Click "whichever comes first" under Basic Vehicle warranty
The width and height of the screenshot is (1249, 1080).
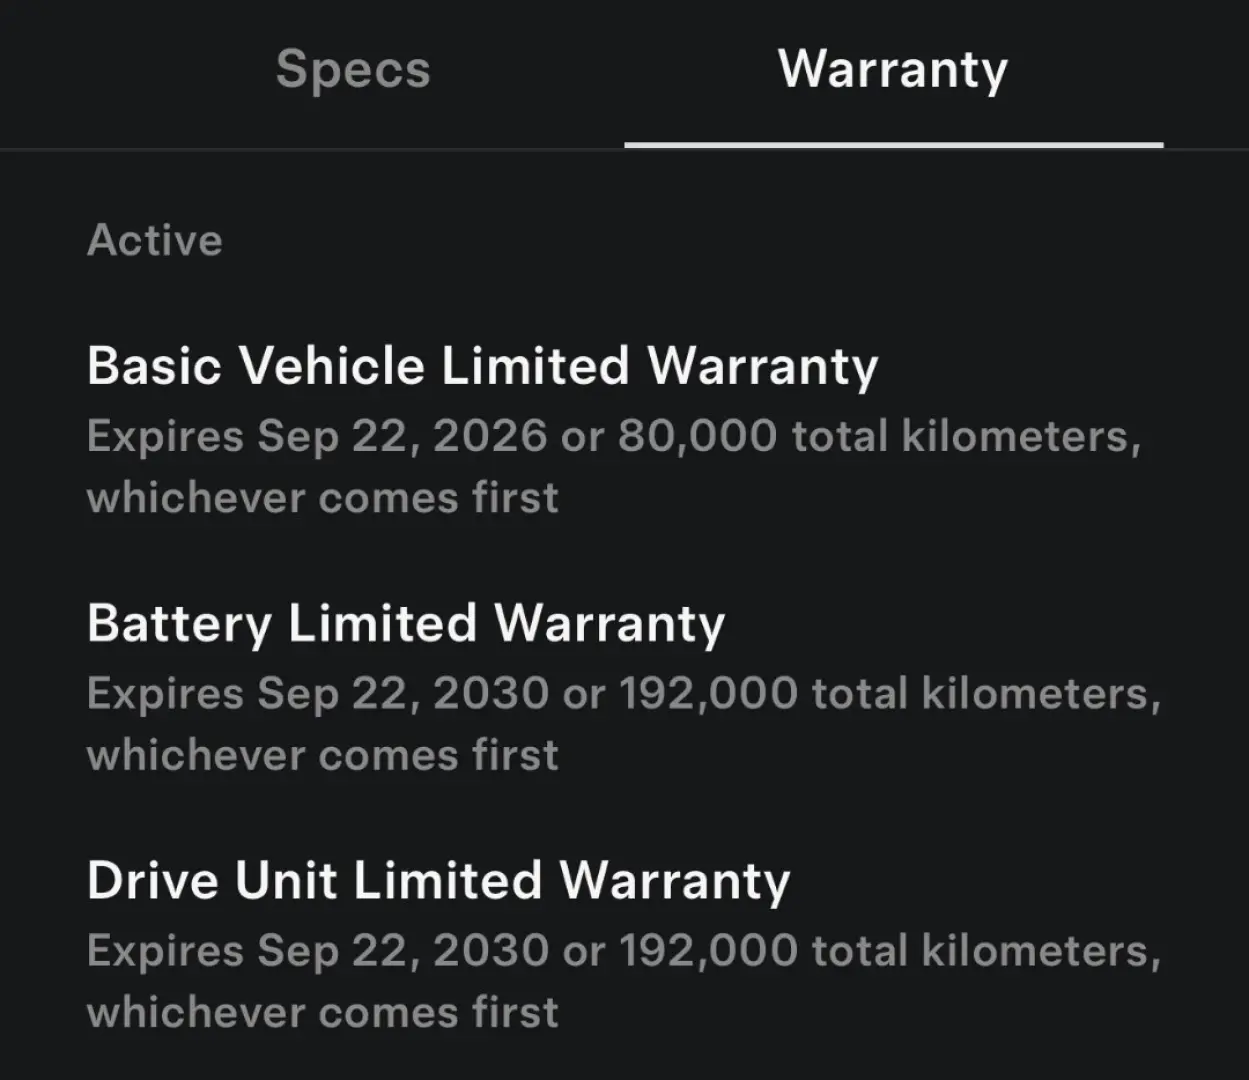click(x=322, y=498)
